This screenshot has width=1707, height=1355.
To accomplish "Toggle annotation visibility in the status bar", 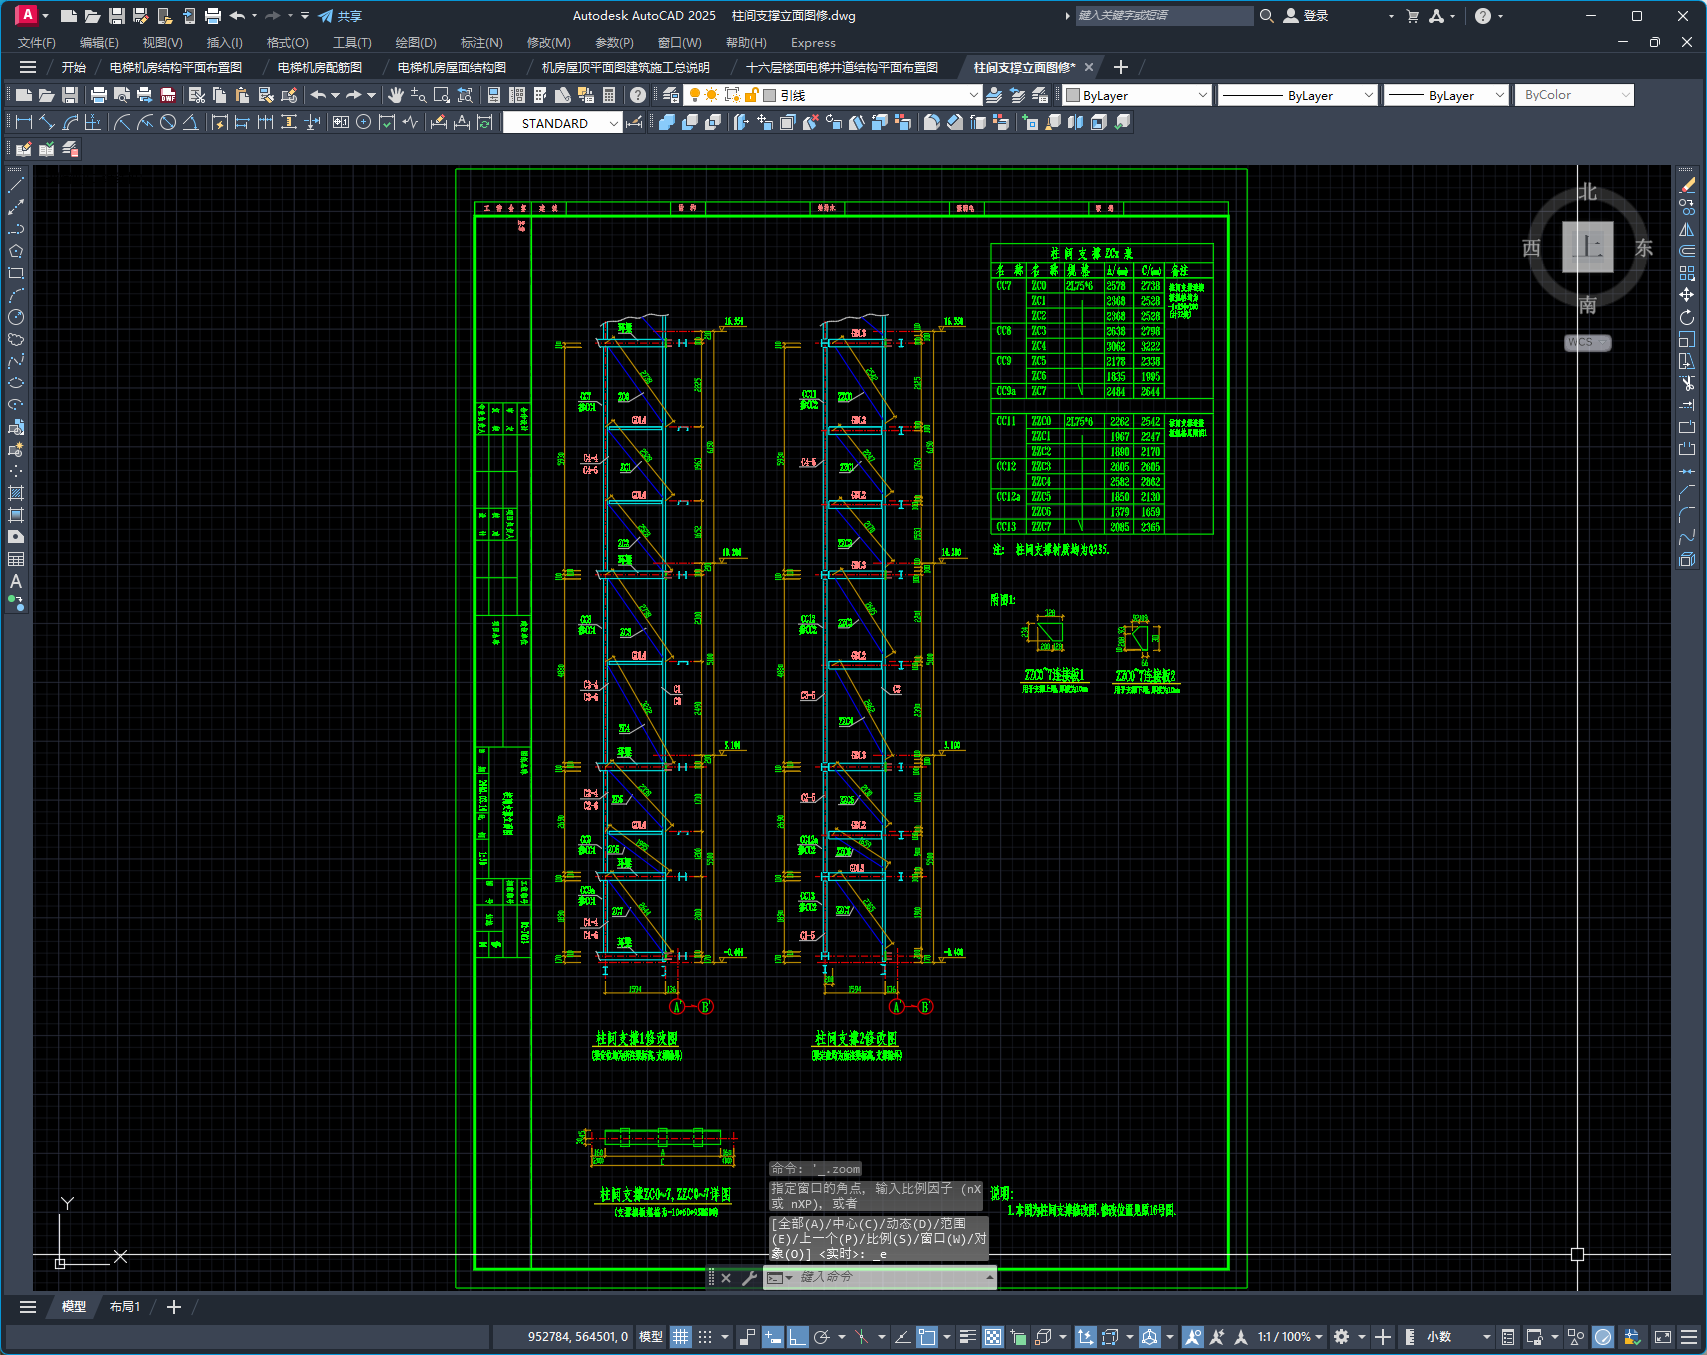I will [x=1192, y=1337].
